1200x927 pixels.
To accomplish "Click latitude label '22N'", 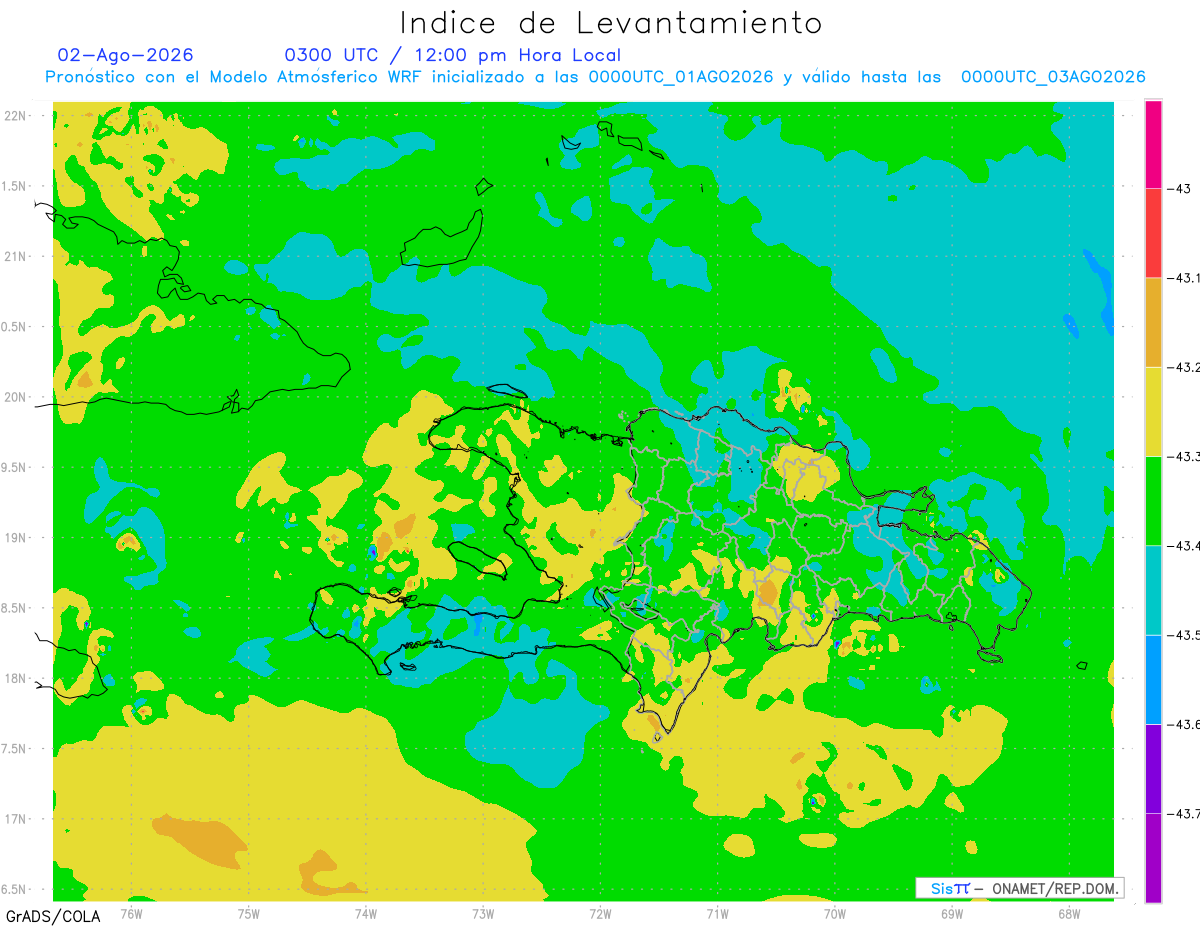I will pos(17,116).
